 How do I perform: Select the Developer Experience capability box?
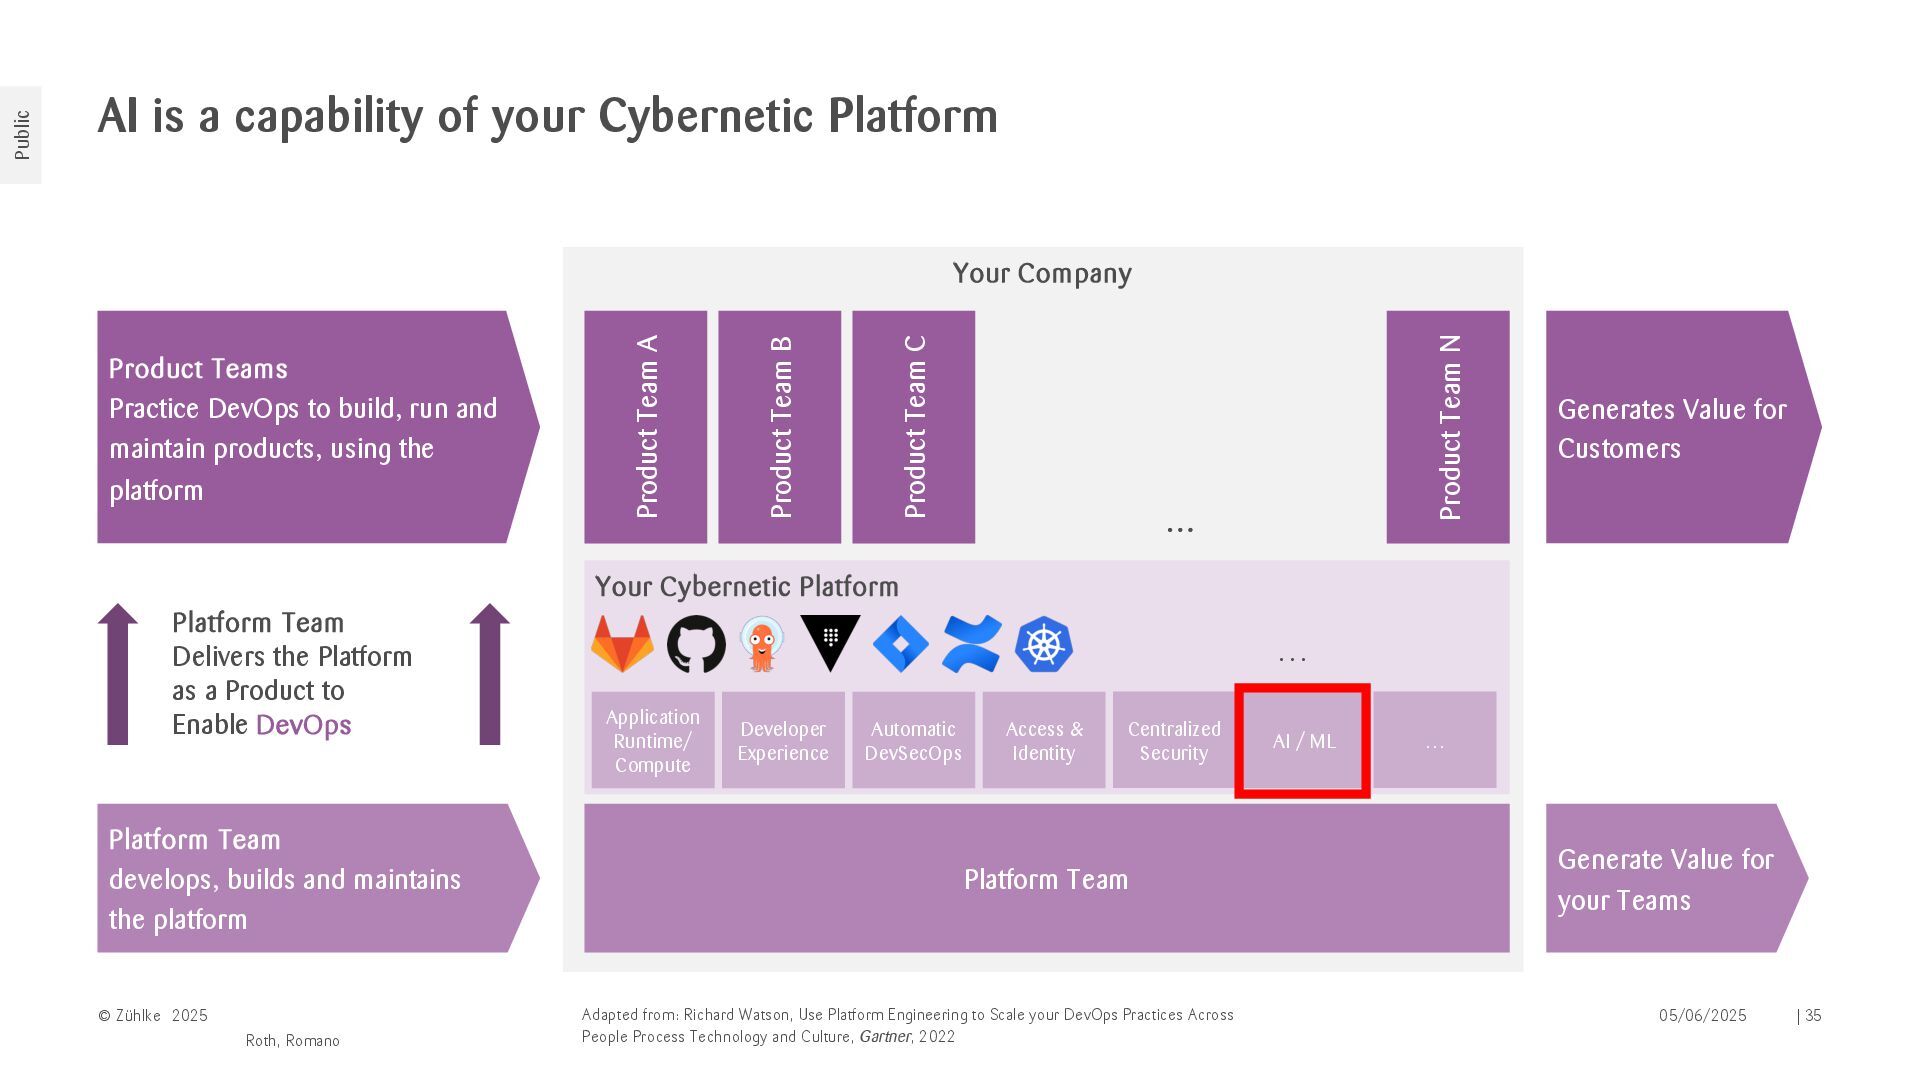tap(783, 741)
